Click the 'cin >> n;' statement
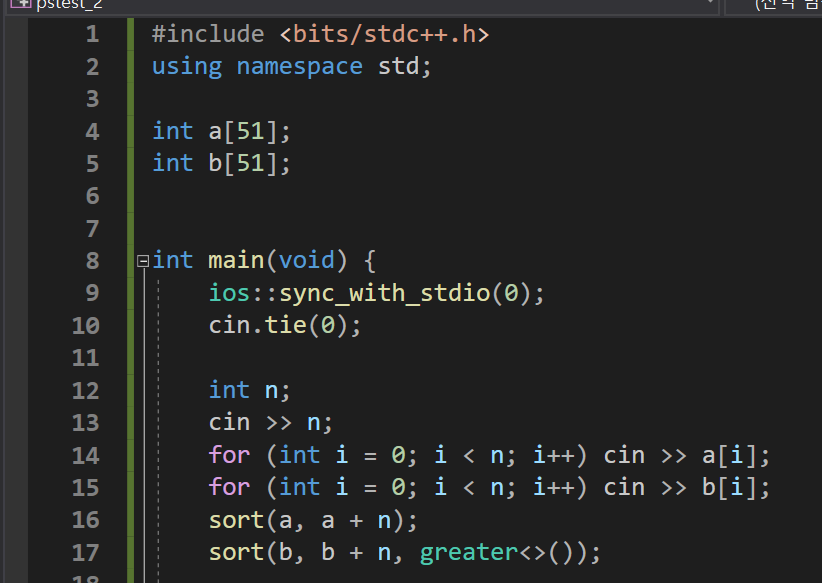The image size is (822, 583). click(271, 423)
